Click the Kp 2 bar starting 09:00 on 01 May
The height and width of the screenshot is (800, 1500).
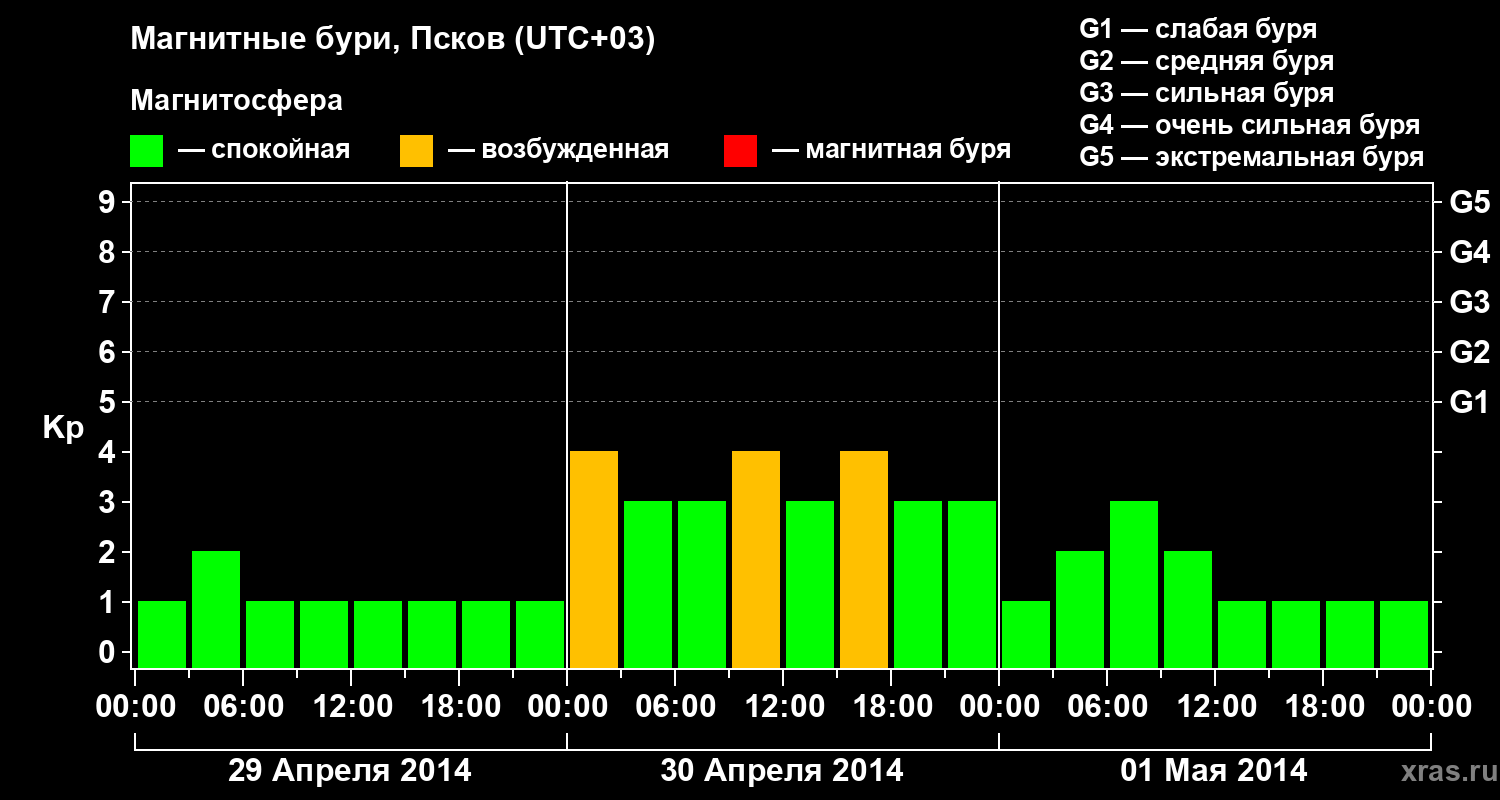coord(1188,609)
